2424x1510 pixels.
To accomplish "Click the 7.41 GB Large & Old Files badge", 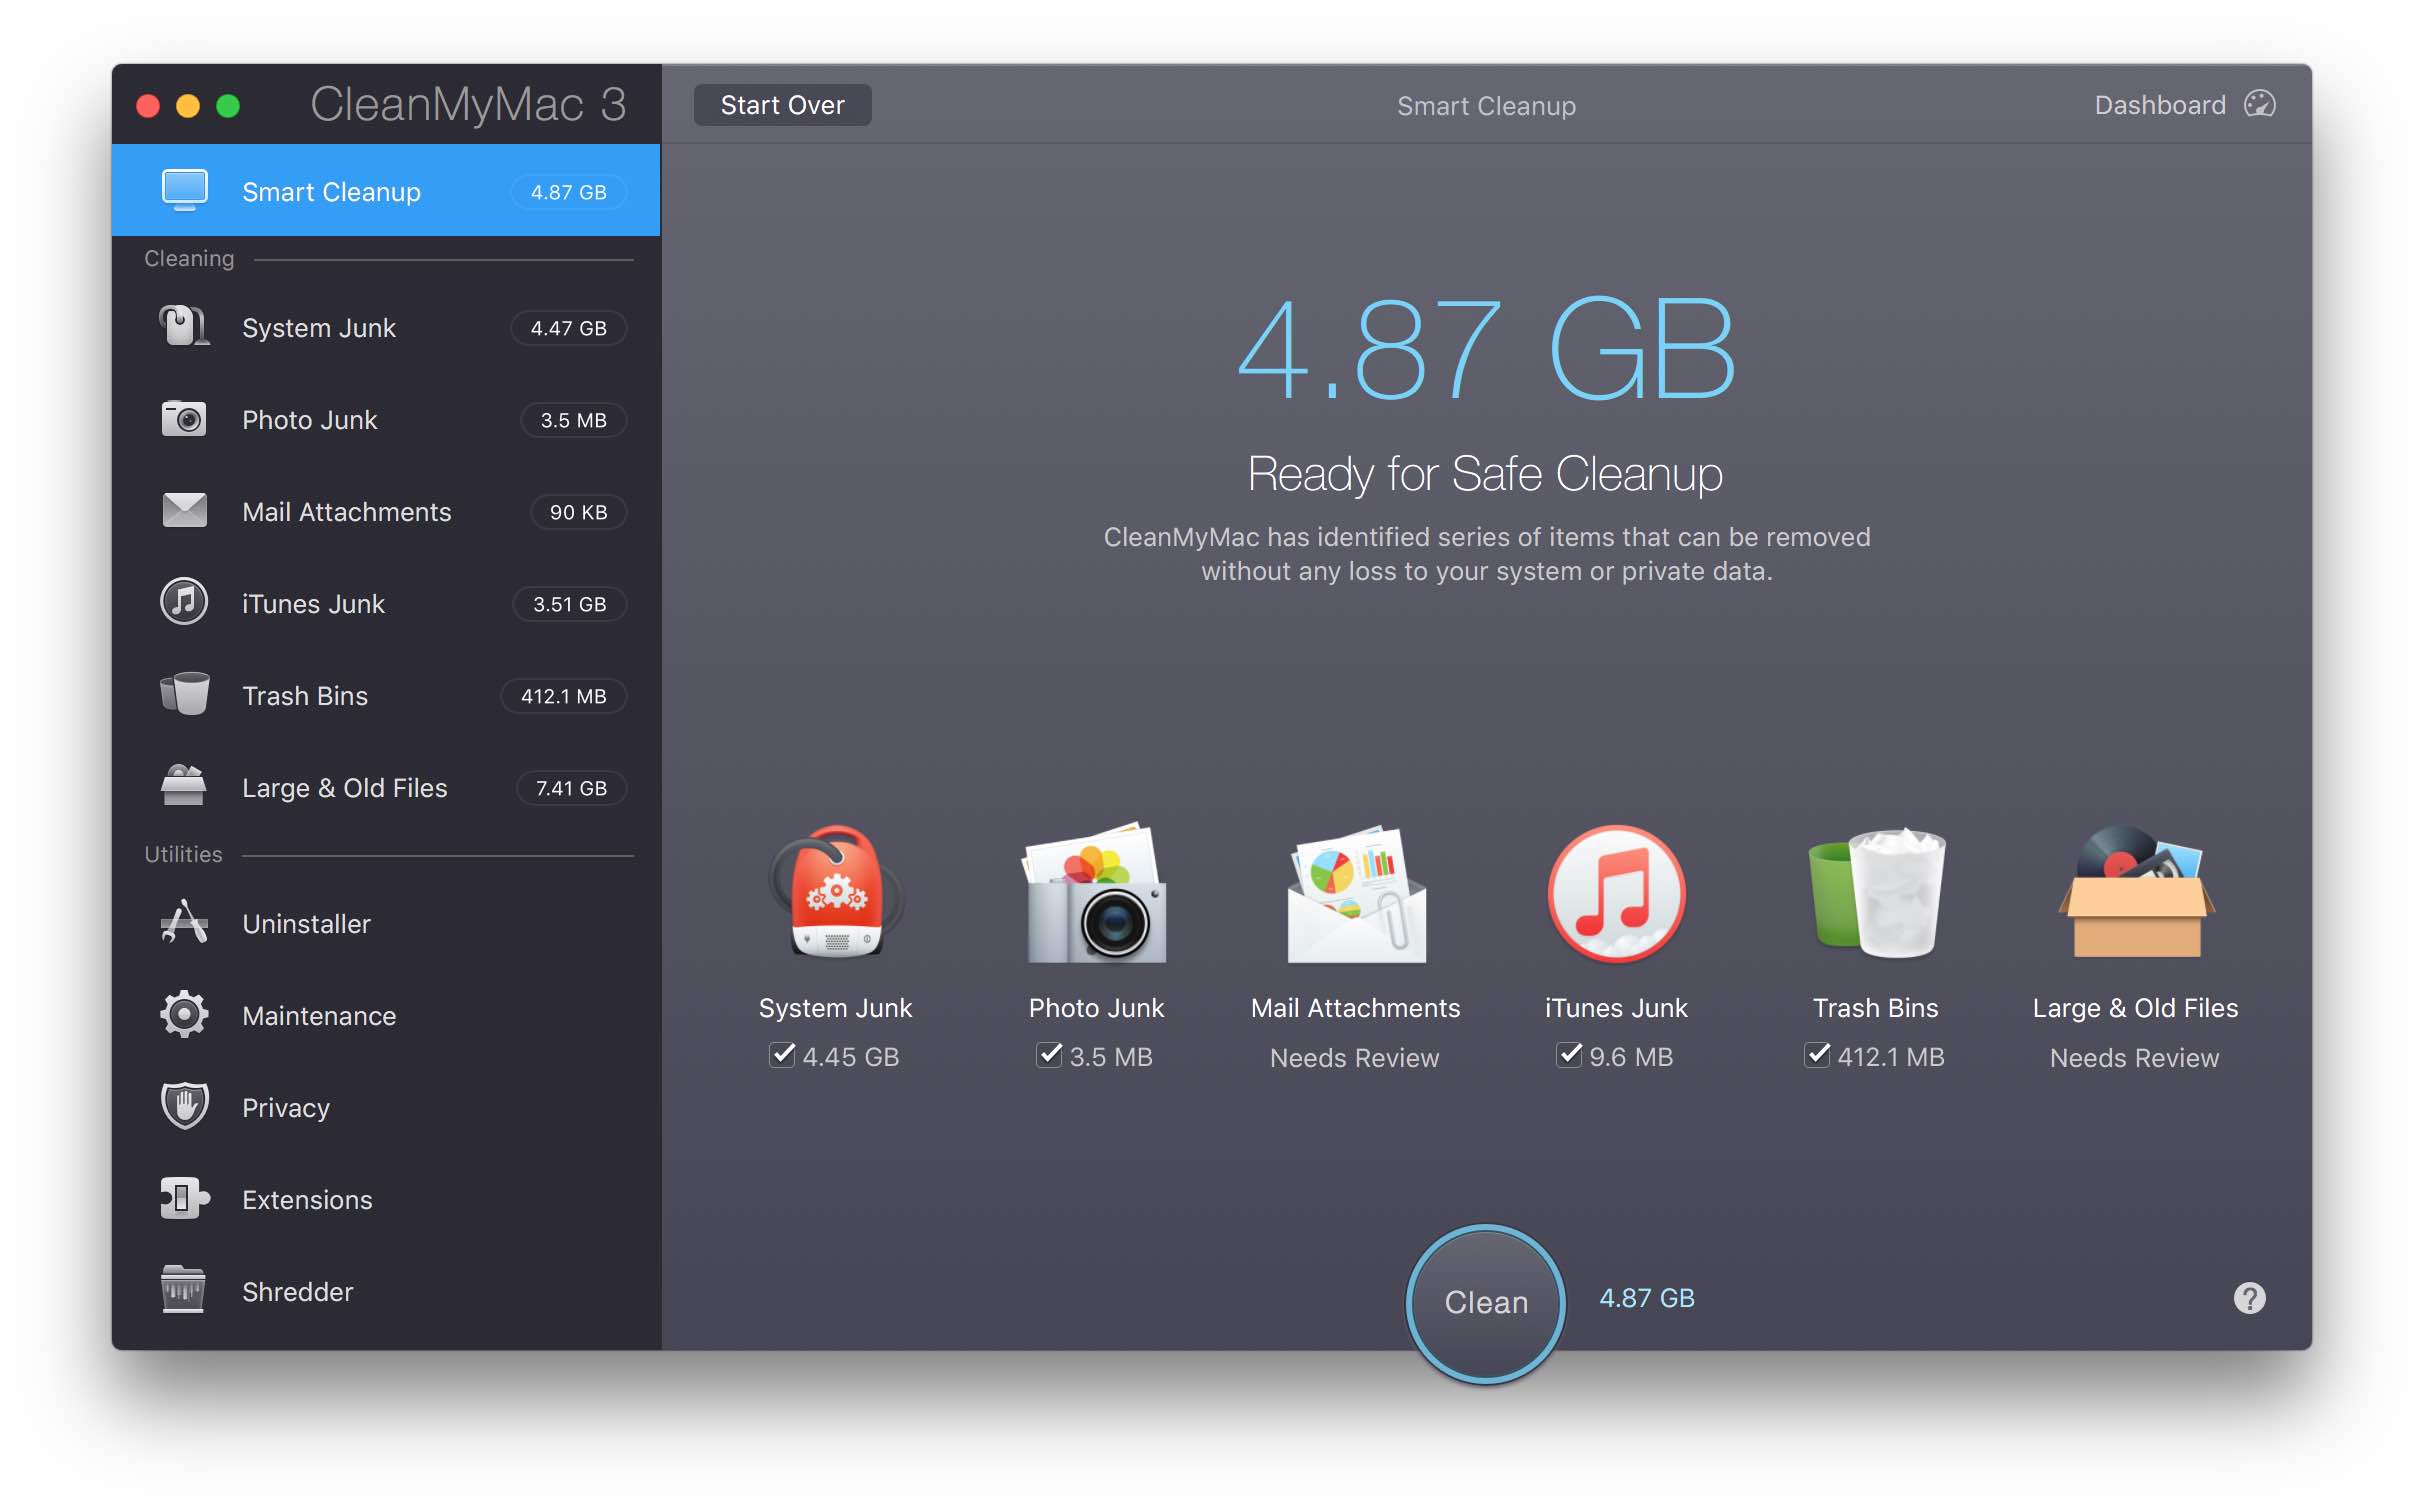I will click(572, 787).
